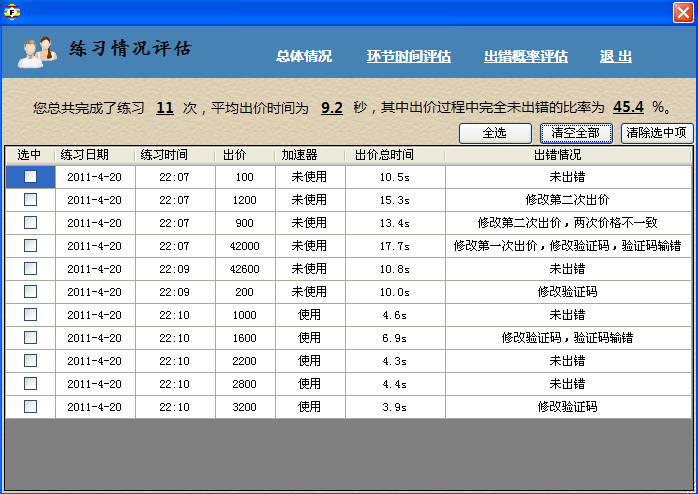Screen dimensions: 698x494
Task: Click the 修改验证码 cell in bid 200 row
Action: [568, 292]
